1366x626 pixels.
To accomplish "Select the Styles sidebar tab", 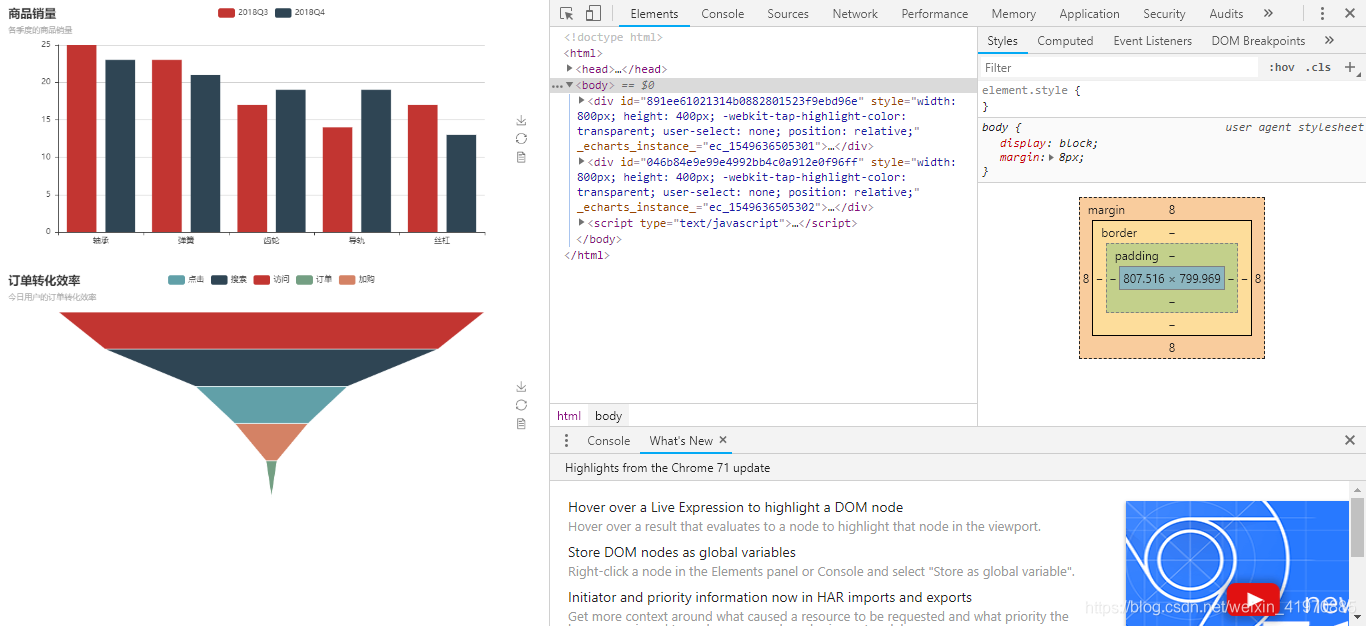I will tap(1002, 41).
